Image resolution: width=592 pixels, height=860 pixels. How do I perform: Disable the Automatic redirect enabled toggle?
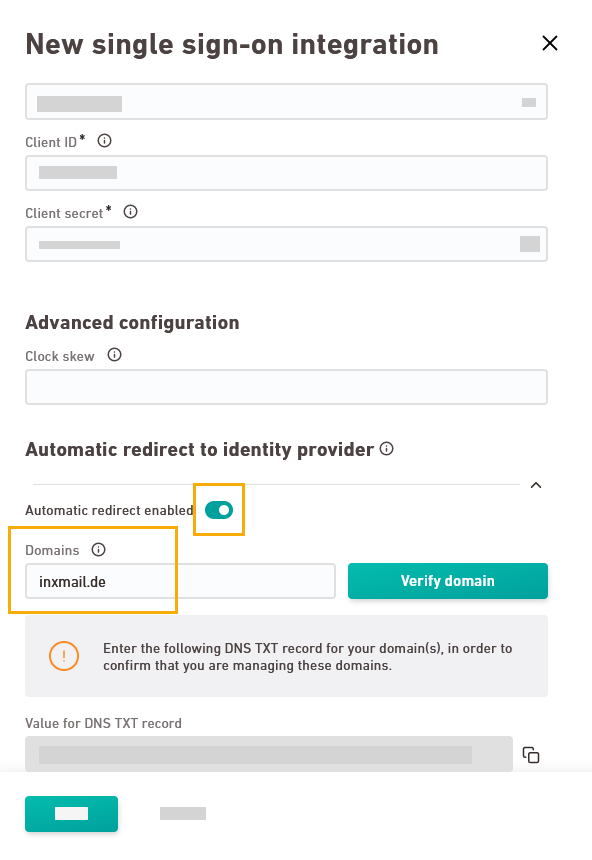pyautogui.click(x=219, y=510)
